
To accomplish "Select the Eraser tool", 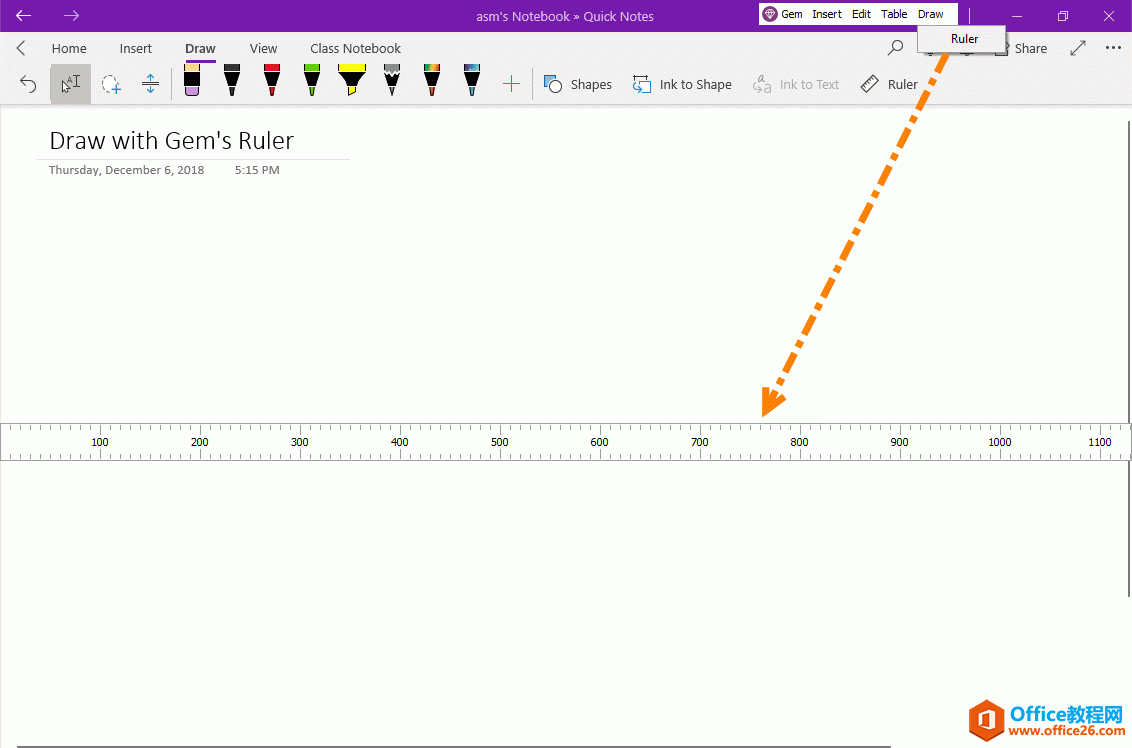I will pyautogui.click(x=191, y=83).
